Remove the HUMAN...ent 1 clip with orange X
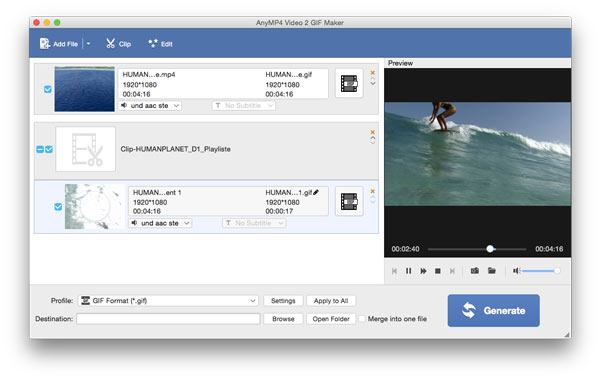The width and height of the screenshot is (600, 380). [372, 191]
